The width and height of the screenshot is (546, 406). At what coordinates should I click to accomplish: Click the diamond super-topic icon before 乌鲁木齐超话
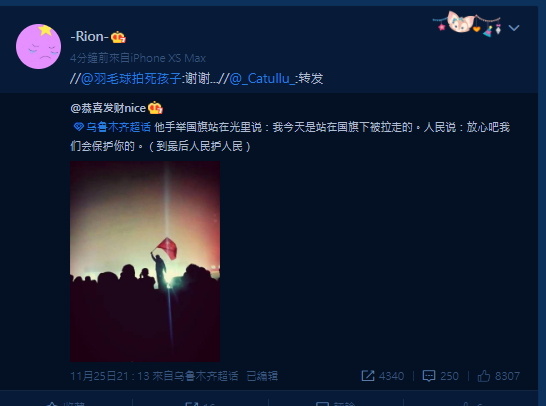(x=79, y=127)
